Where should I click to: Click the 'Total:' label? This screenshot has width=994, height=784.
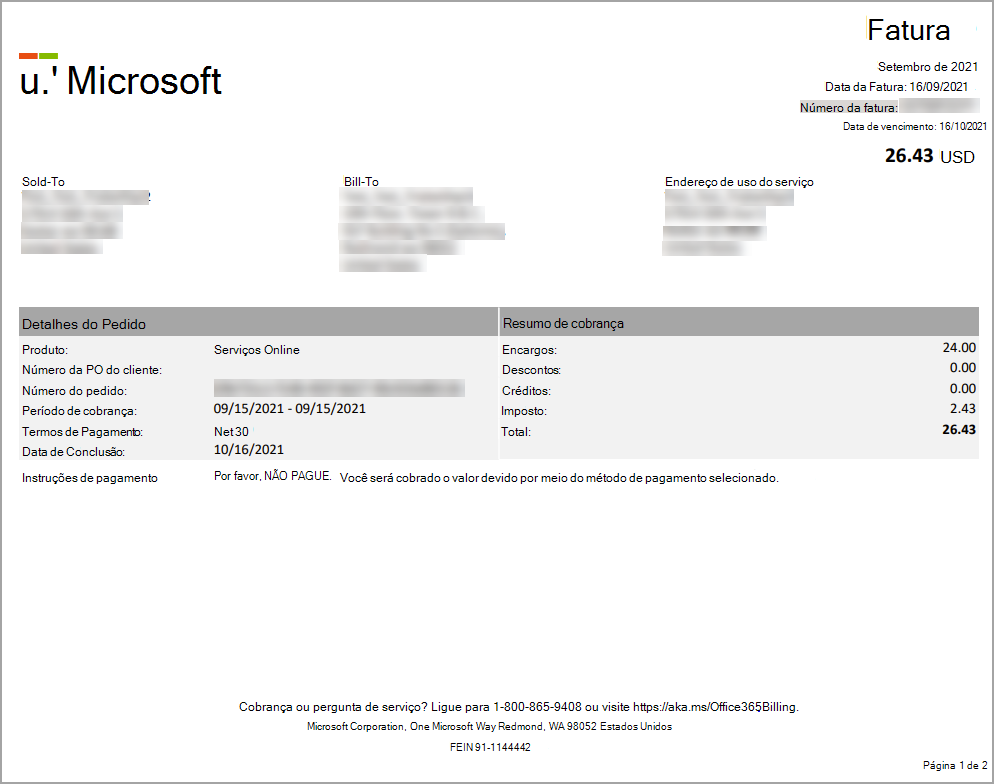tap(516, 432)
